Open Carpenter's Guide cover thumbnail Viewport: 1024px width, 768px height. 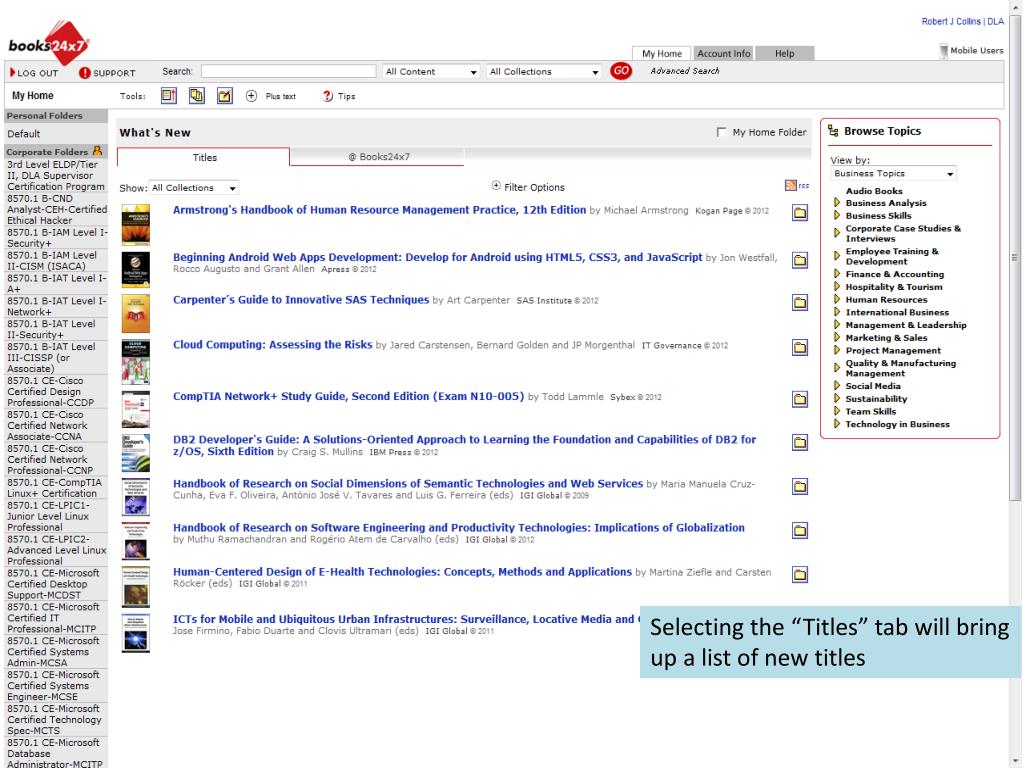(x=136, y=313)
